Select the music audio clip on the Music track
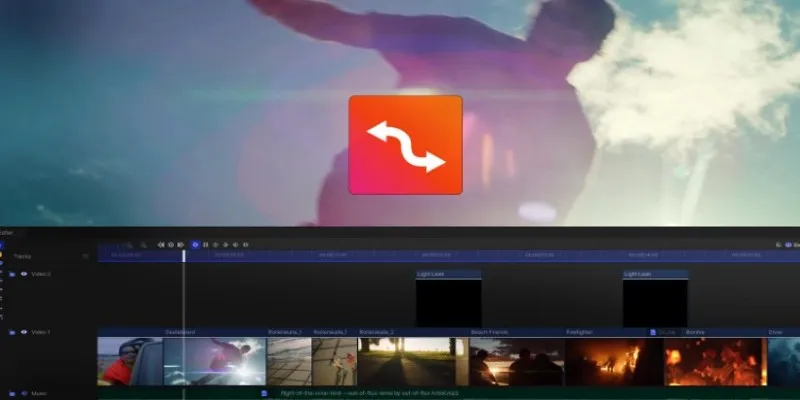 pyautogui.click(x=448, y=394)
